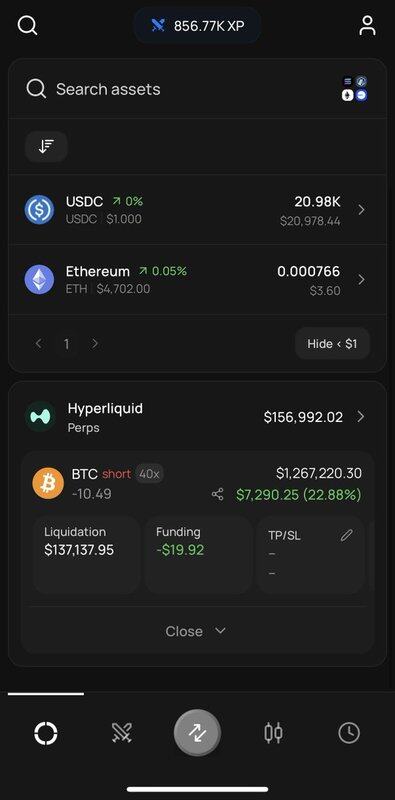Open the network chain selector icons

pos(355,89)
